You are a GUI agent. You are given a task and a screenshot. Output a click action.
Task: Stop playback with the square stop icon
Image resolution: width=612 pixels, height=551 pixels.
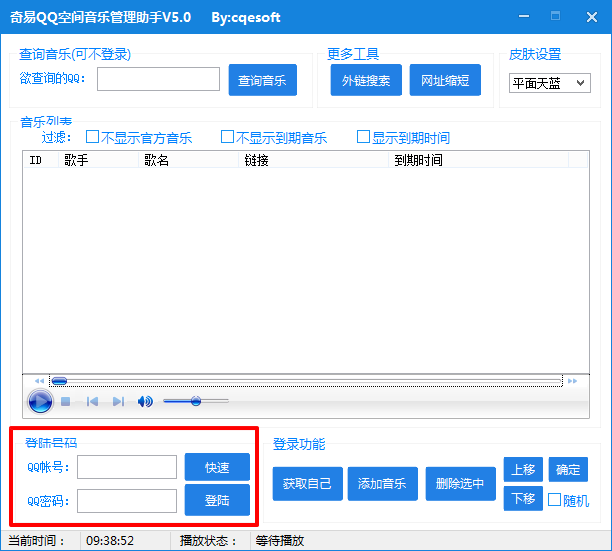(x=66, y=401)
